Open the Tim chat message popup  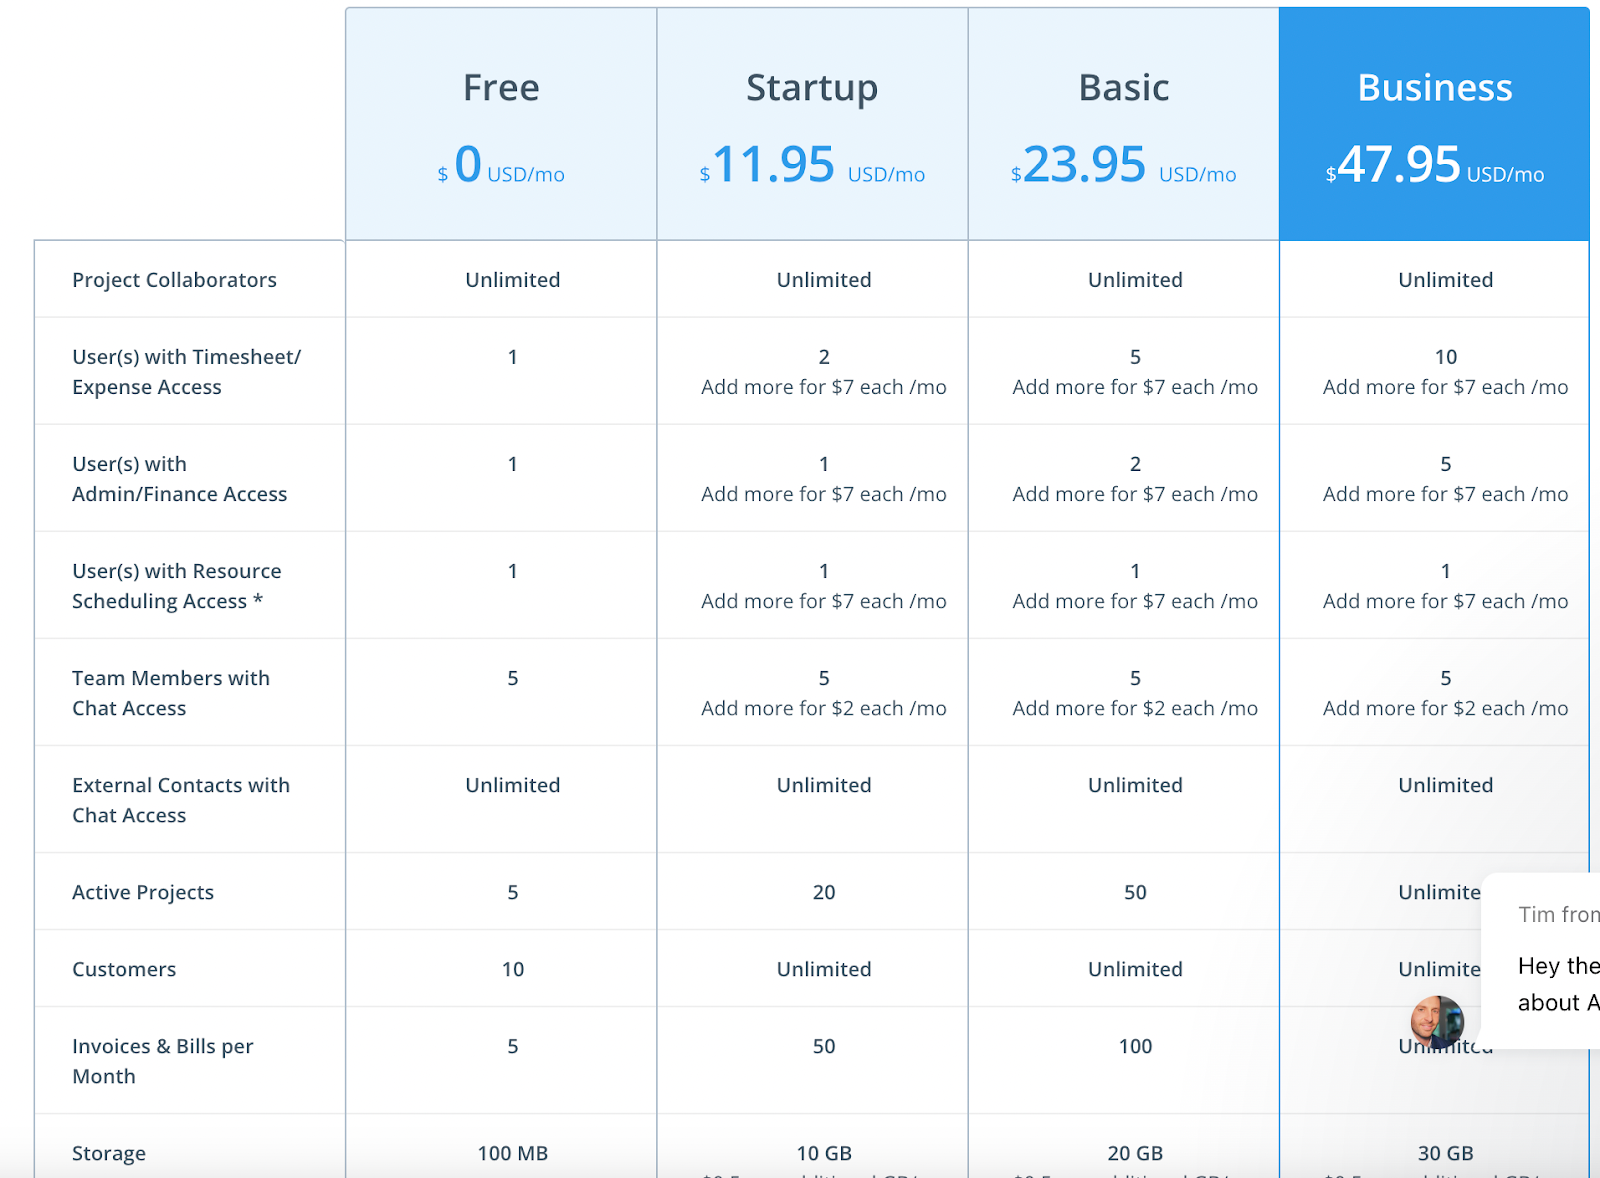(x=1541, y=960)
